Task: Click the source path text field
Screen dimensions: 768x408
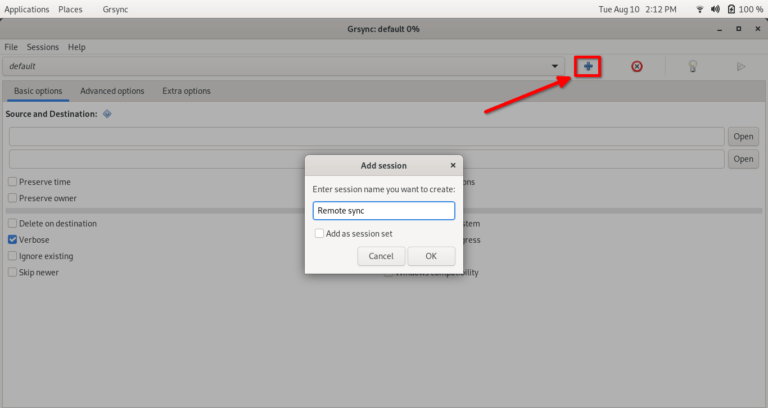Action: [366, 137]
